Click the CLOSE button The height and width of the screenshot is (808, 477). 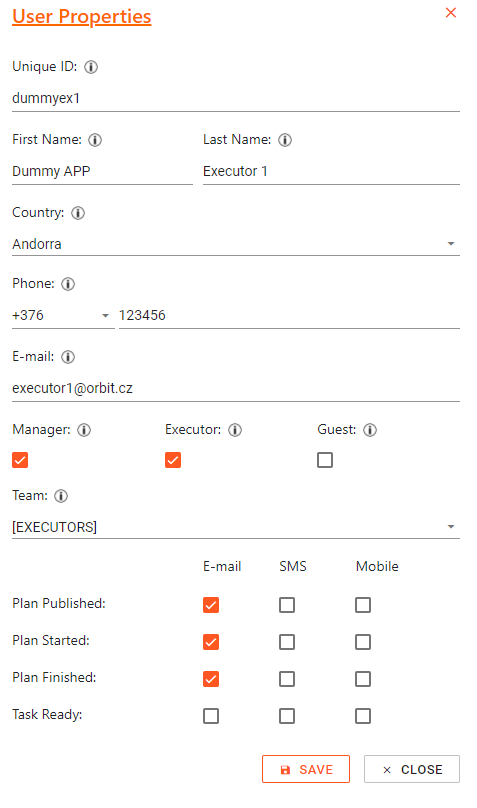[412, 769]
